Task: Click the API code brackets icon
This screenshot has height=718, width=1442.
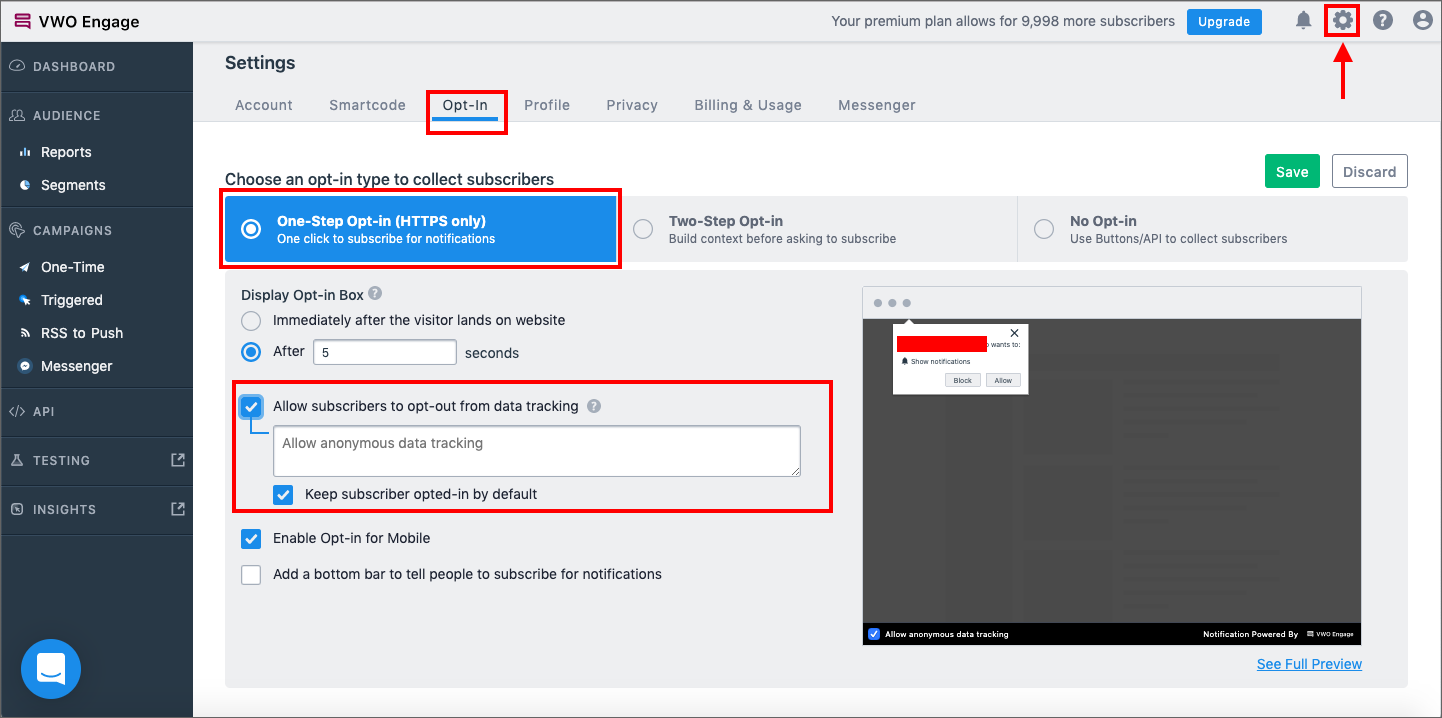Action: click(x=17, y=411)
